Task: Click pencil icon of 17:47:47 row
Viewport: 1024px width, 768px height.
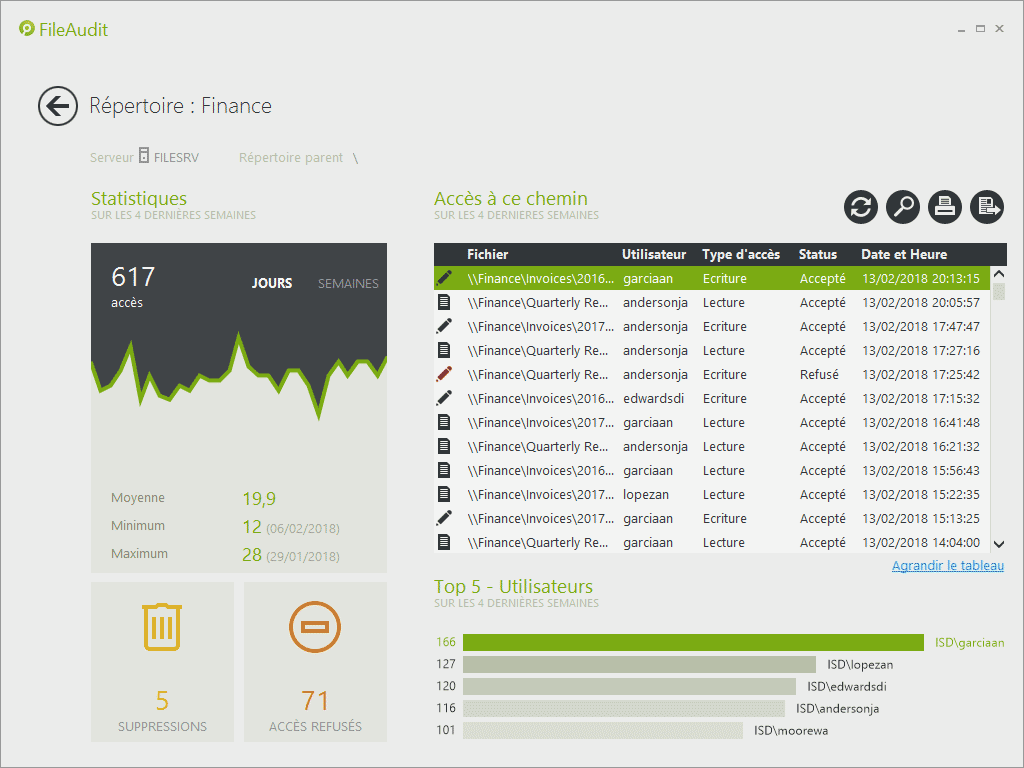Action: pos(444,326)
